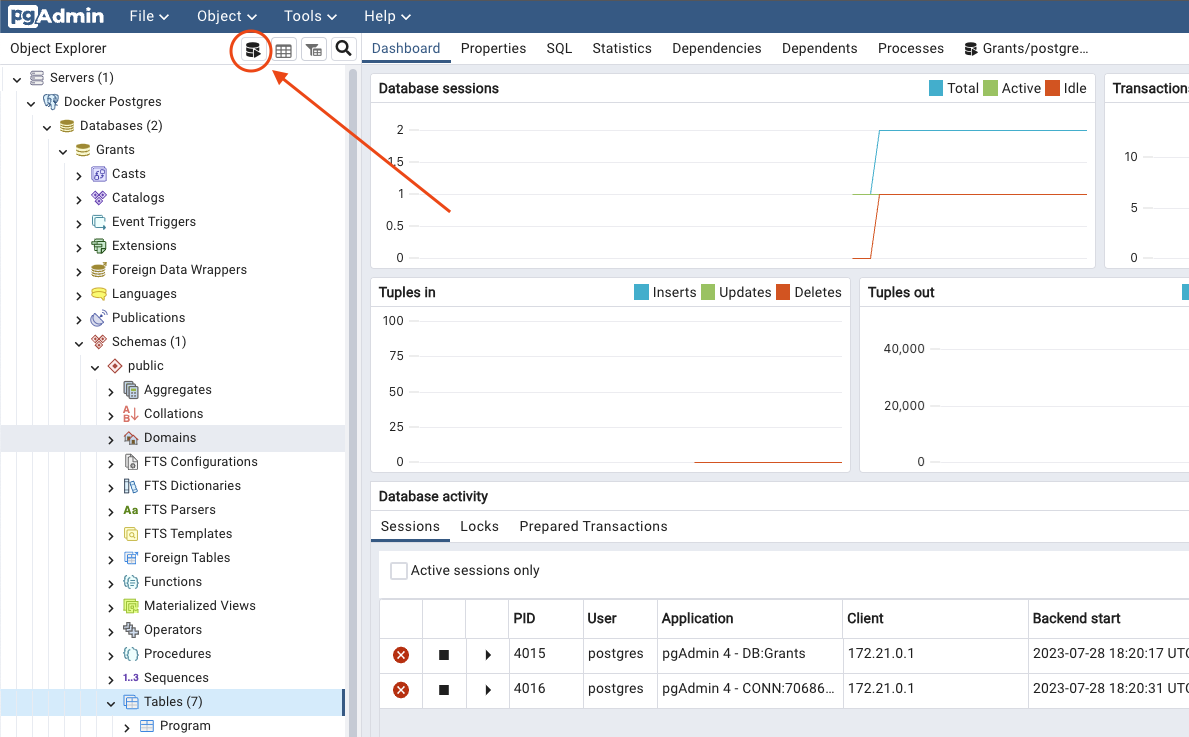The image size is (1189, 737).
Task: Collapse the Grants database node
Action: [64, 151]
